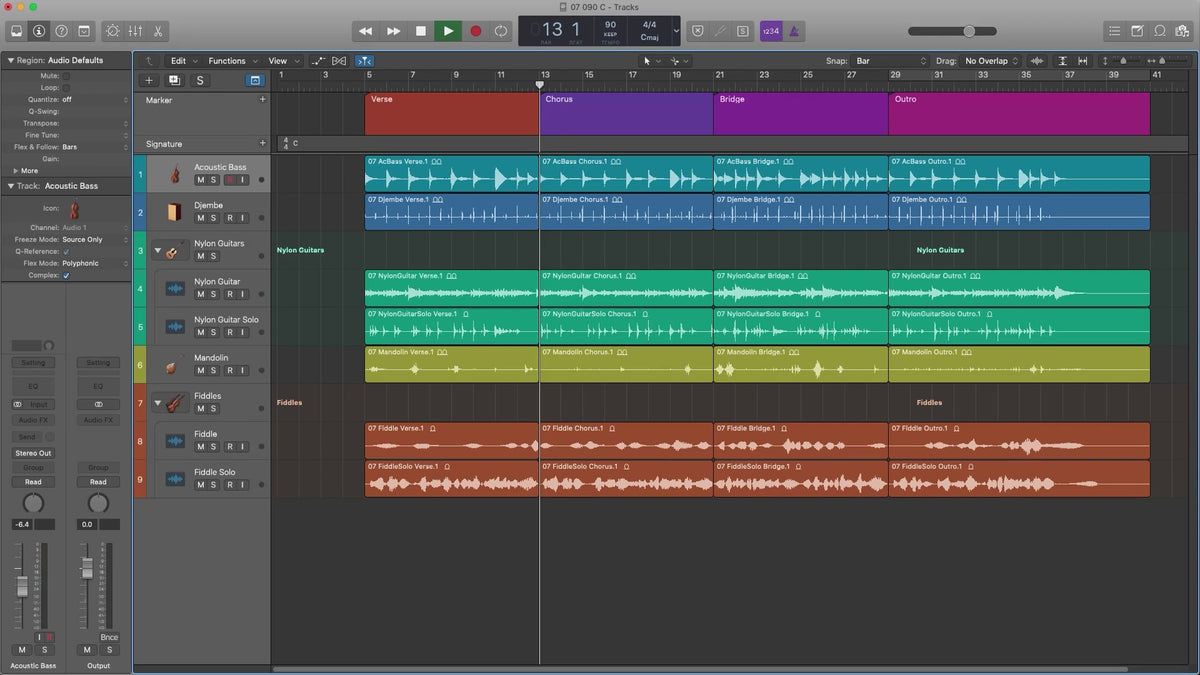Open the Snap dropdown set to Bar
The height and width of the screenshot is (675, 1200).
[x=889, y=61]
